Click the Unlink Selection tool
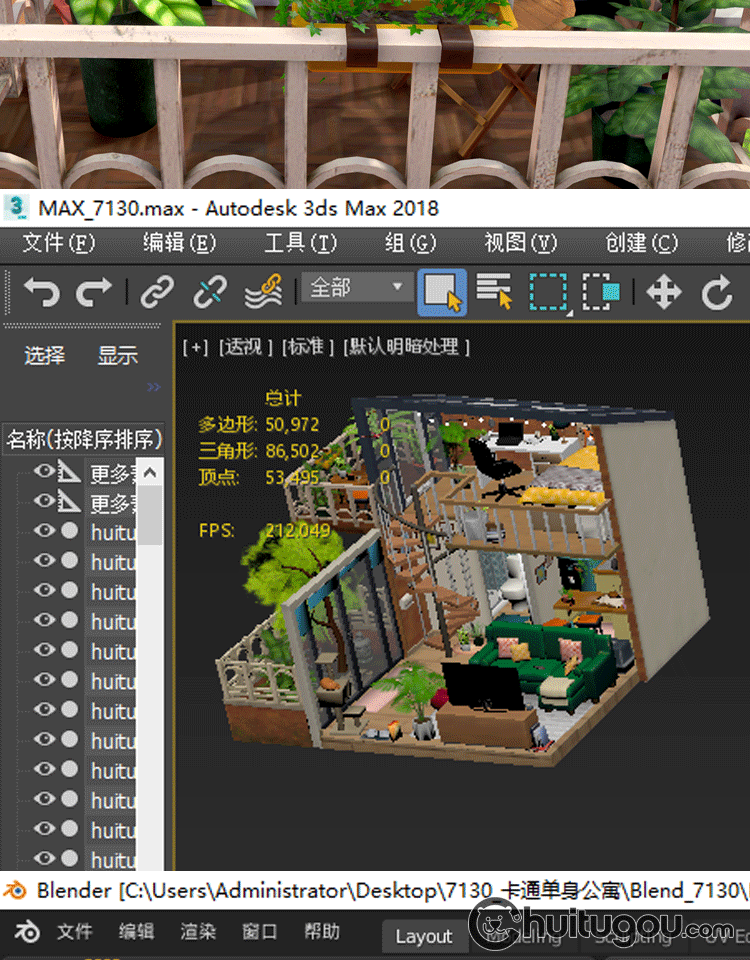The height and width of the screenshot is (960, 750). 210,292
